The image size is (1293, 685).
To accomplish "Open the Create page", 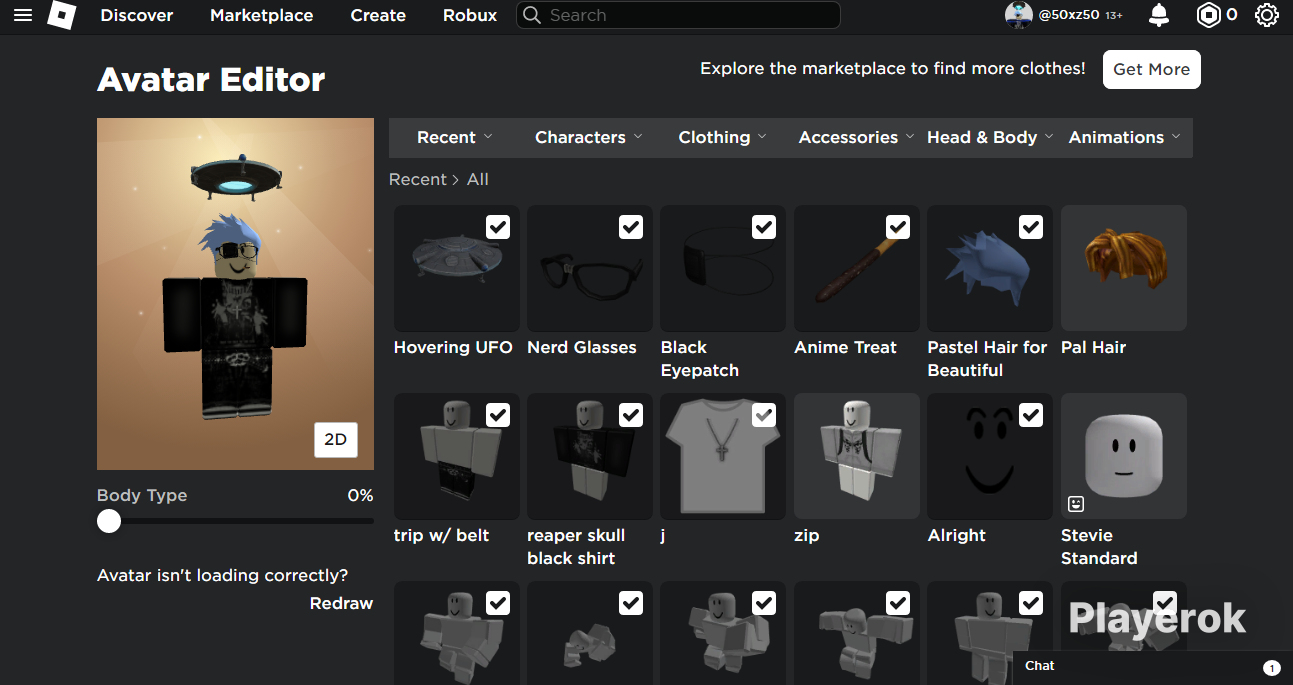I will (378, 15).
